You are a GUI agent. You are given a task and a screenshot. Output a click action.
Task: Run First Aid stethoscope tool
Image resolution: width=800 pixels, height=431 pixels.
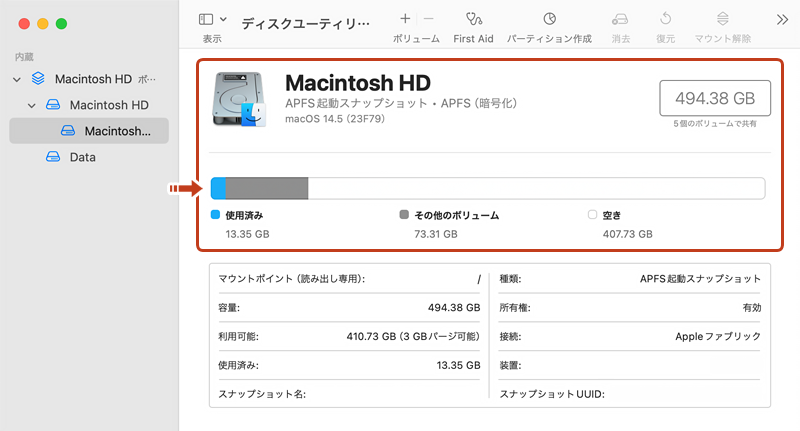tap(473, 19)
